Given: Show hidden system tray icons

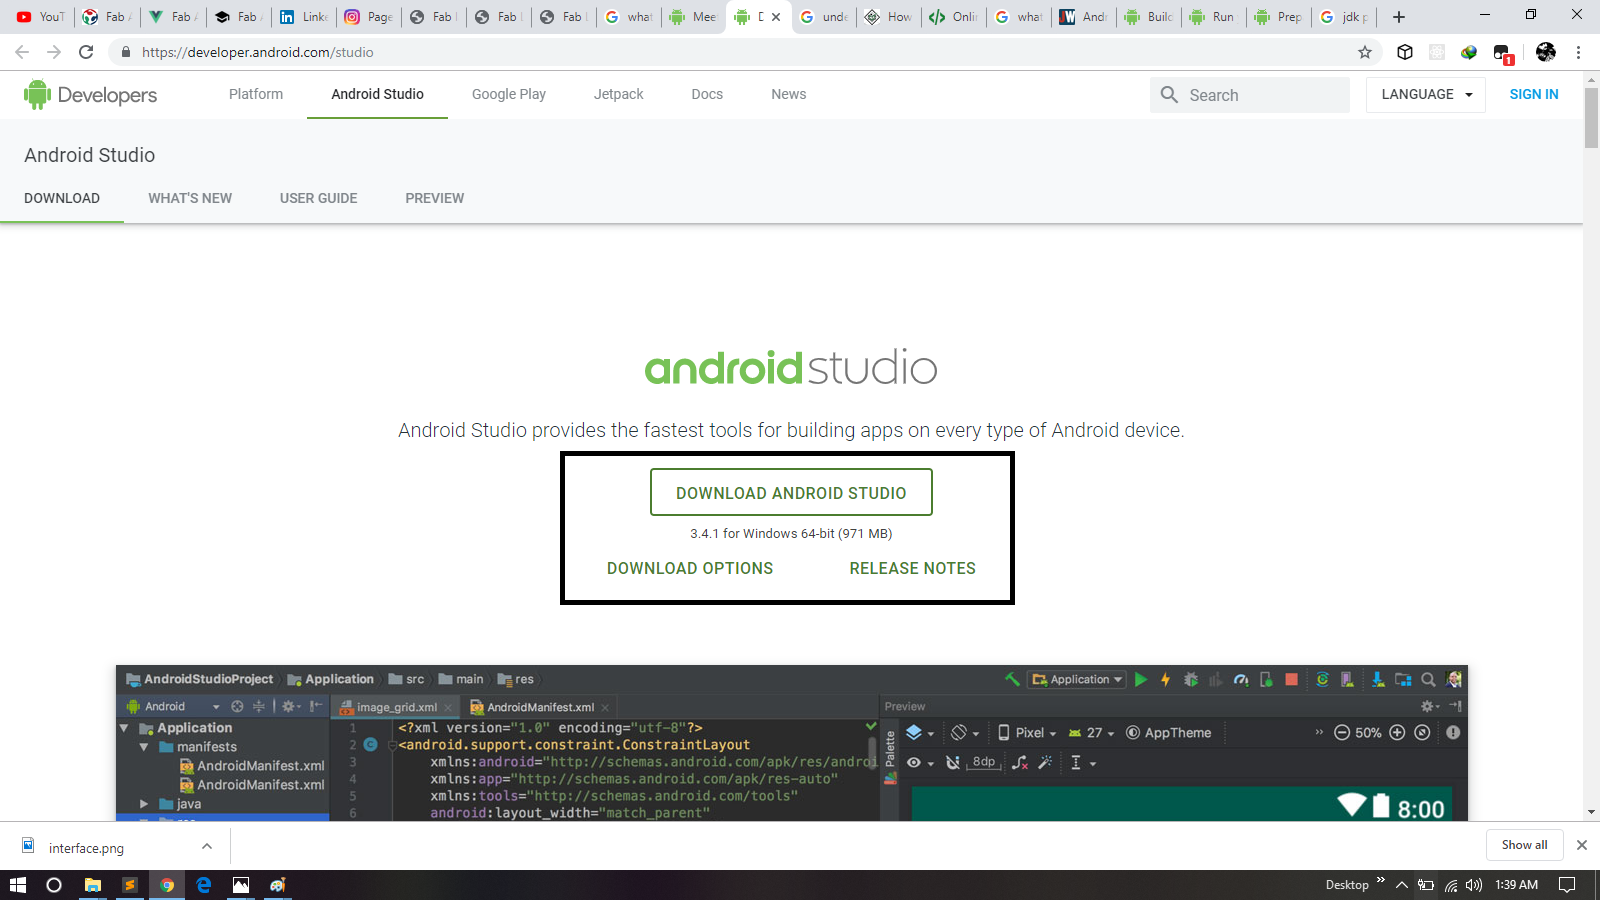Looking at the screenshot, I should coord(1402,885).
